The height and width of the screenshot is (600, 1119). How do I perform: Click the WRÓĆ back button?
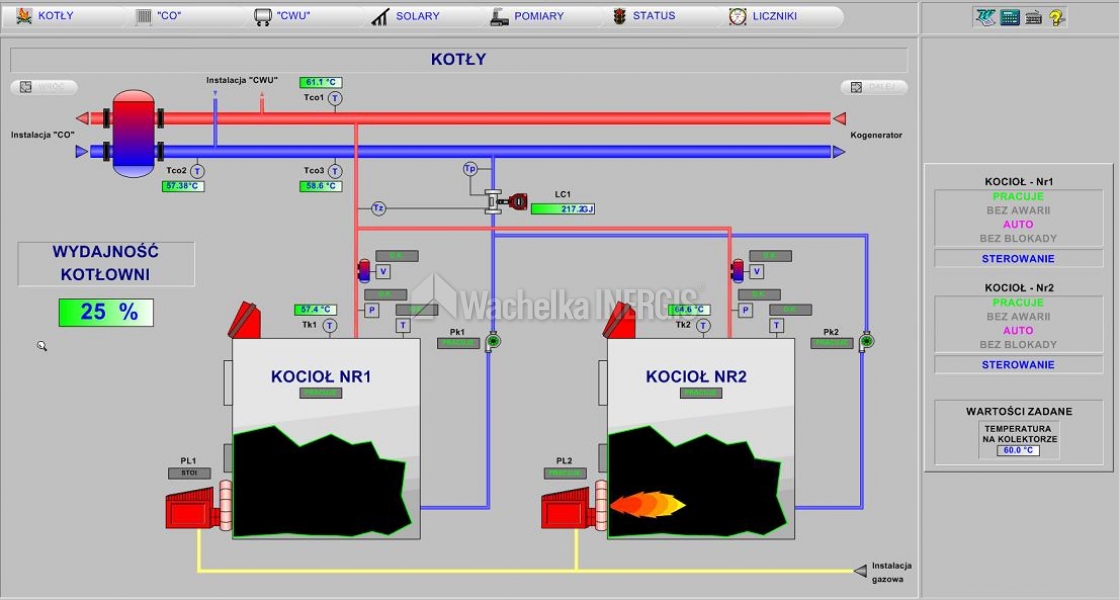click(x=44, y=87)
